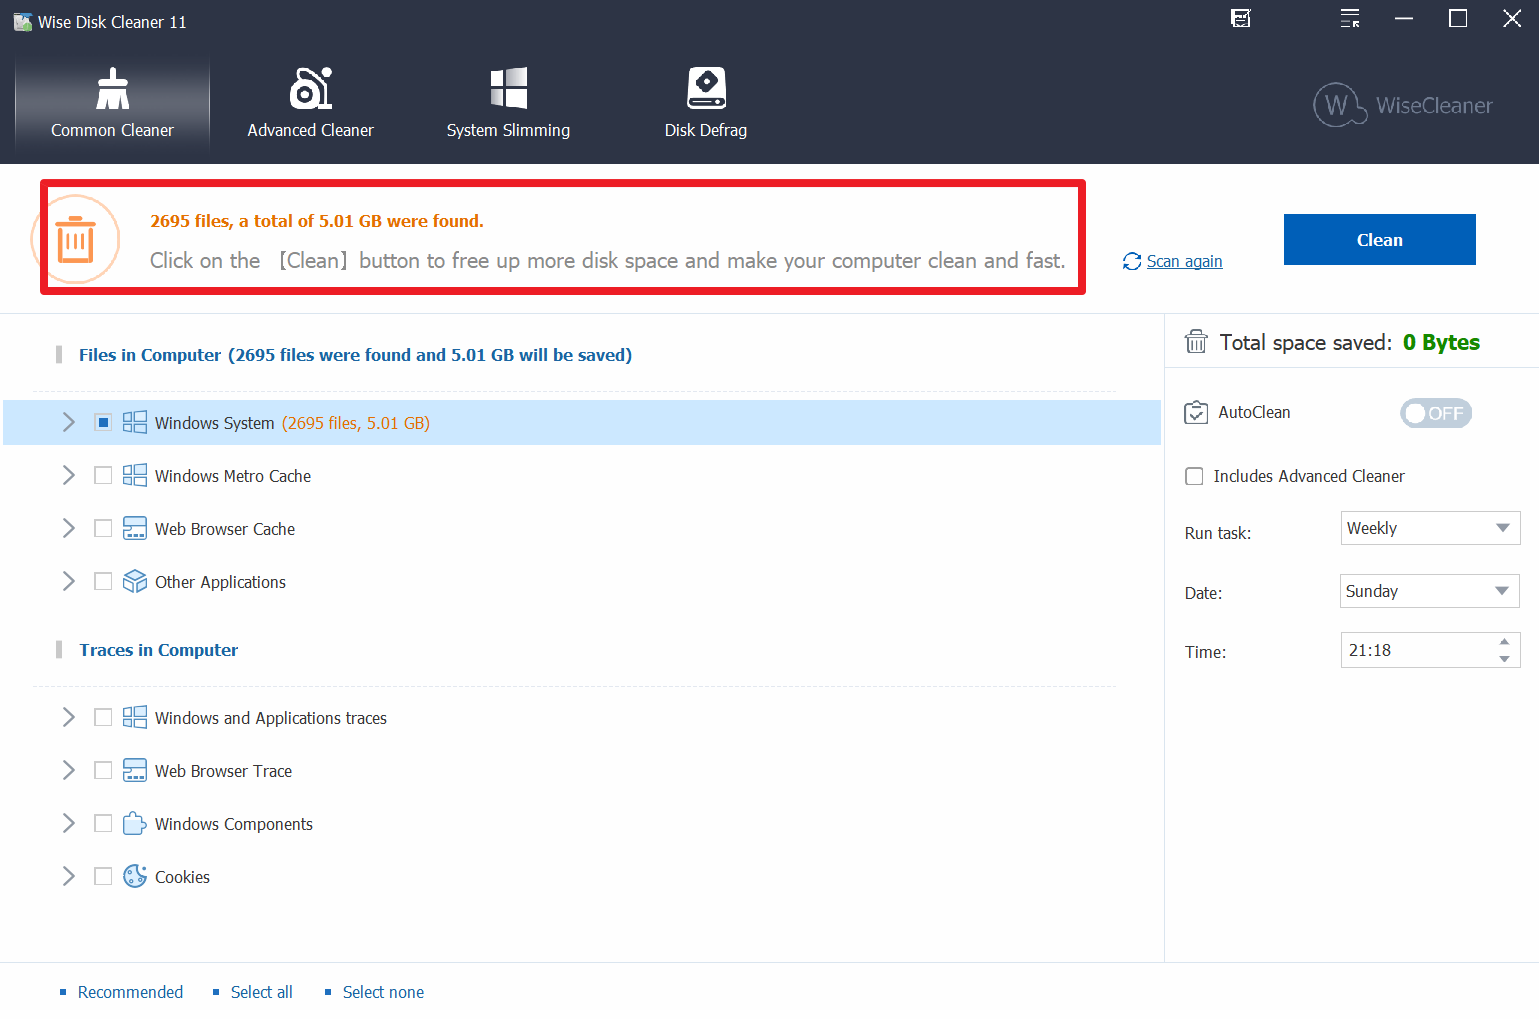1539x1019 pixels.
Task: Click the Files in Computer section header
Action: point(355,355)
